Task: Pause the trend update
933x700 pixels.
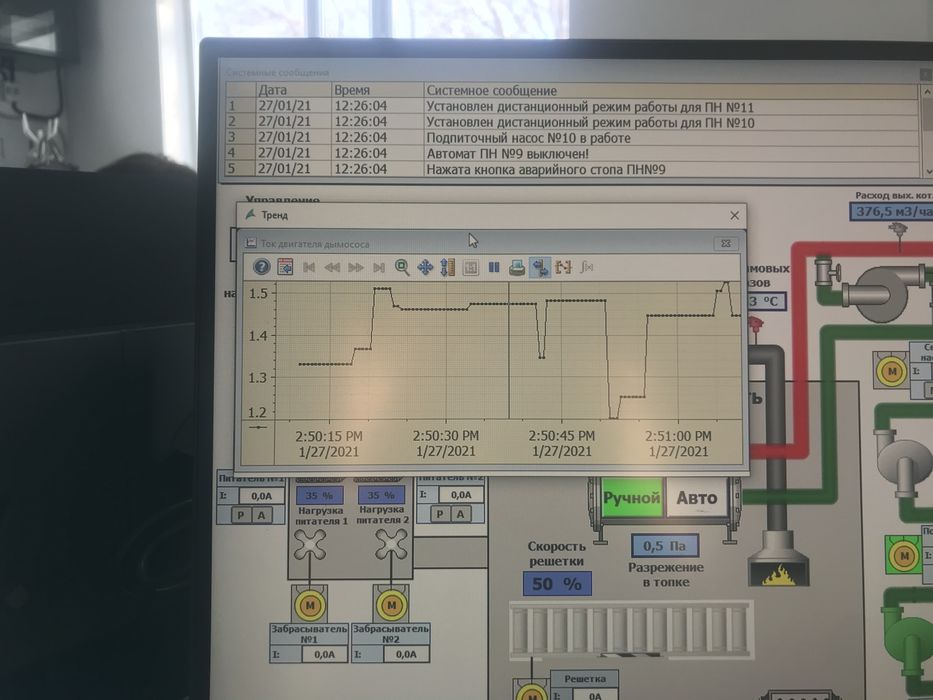Action: click(494, 267)
